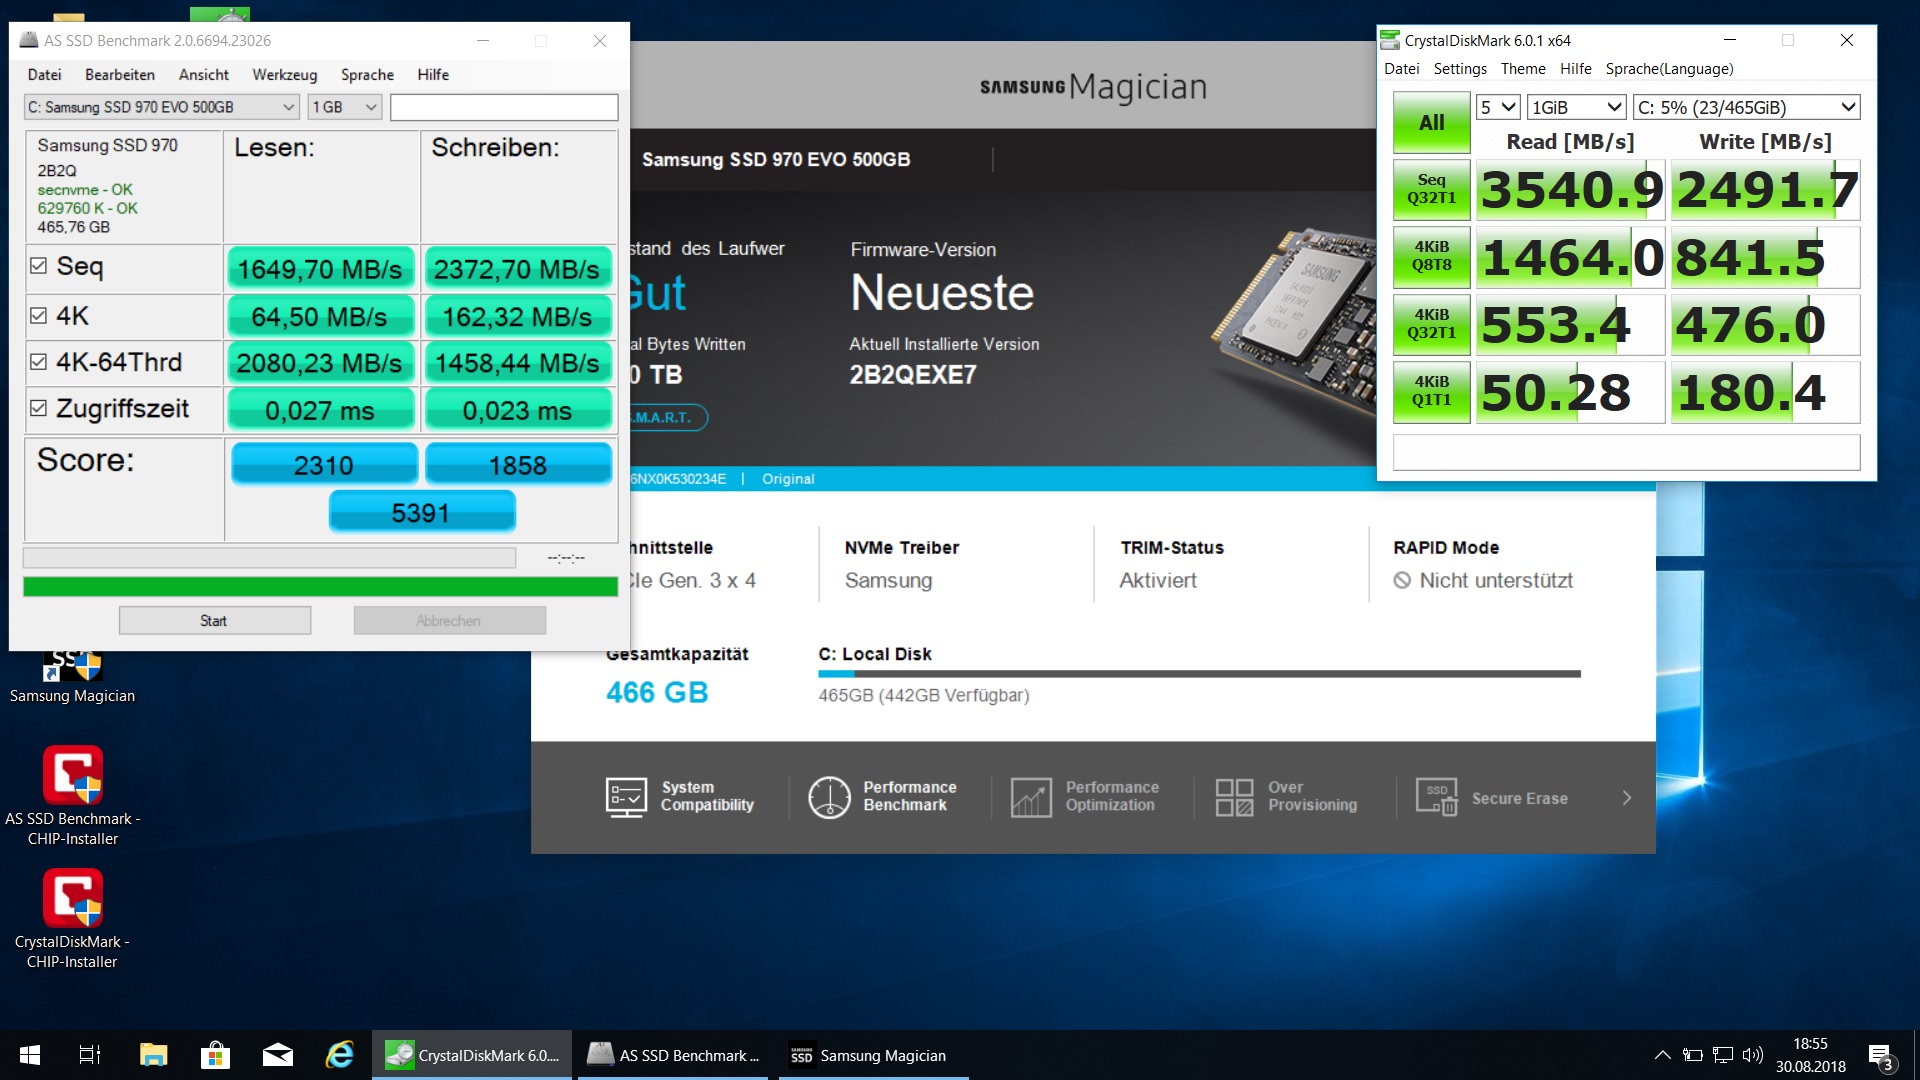Open System Compatibility icon in Magician
This screenshot has height=1080, width=1920.
[x=627, y=797]
